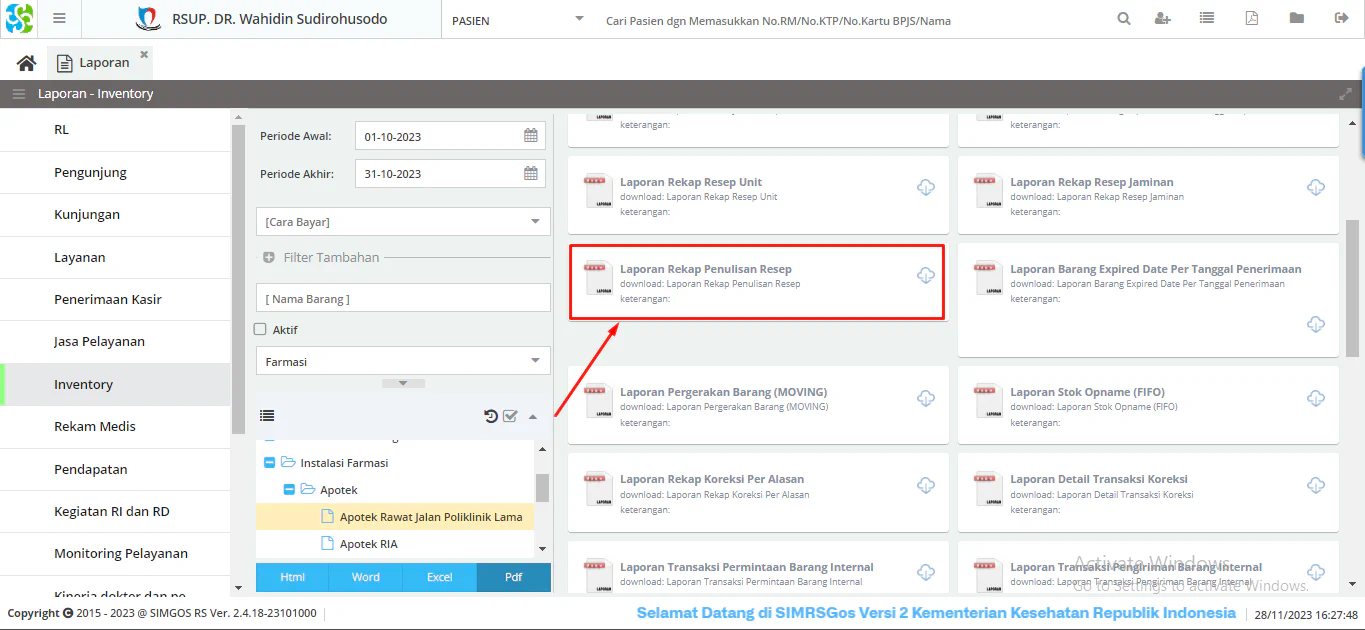Choose Pdf output format
This screenshot has width=1365, height=630.
513,577
